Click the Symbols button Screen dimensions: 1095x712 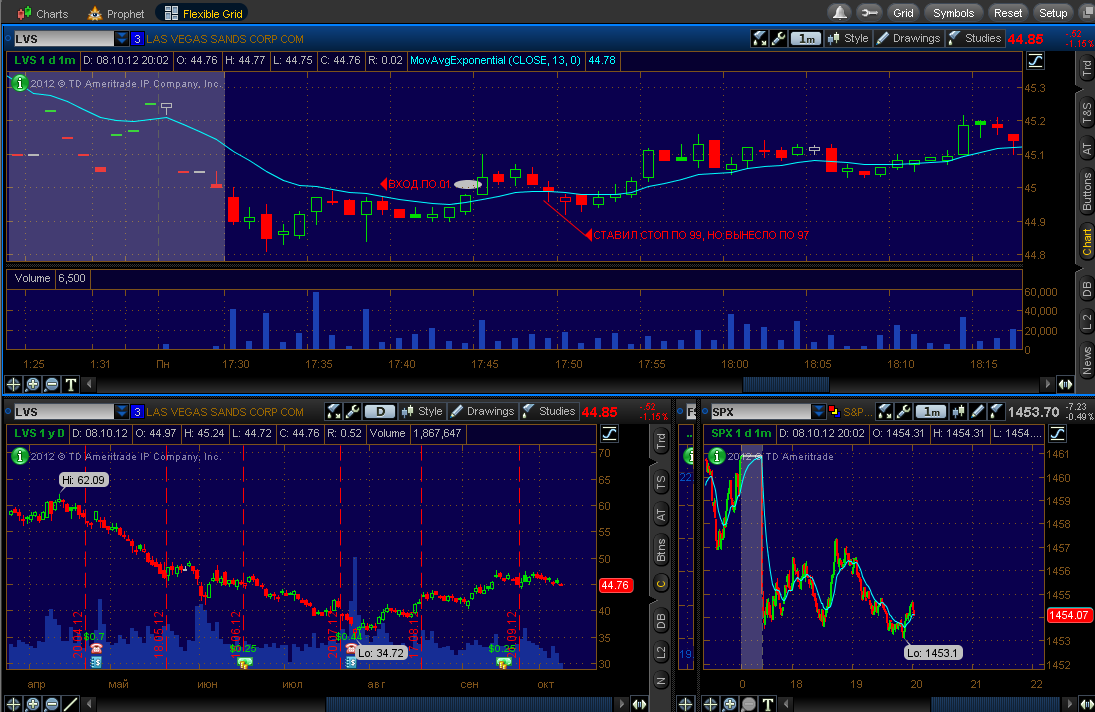953,13
